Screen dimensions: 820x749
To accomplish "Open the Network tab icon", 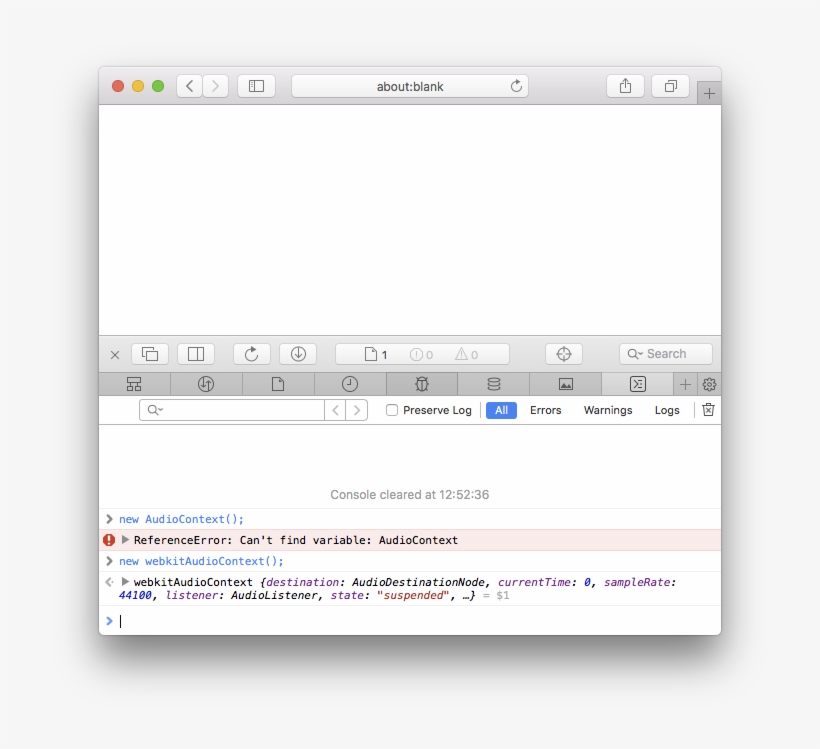I will [x=206, y=384].
